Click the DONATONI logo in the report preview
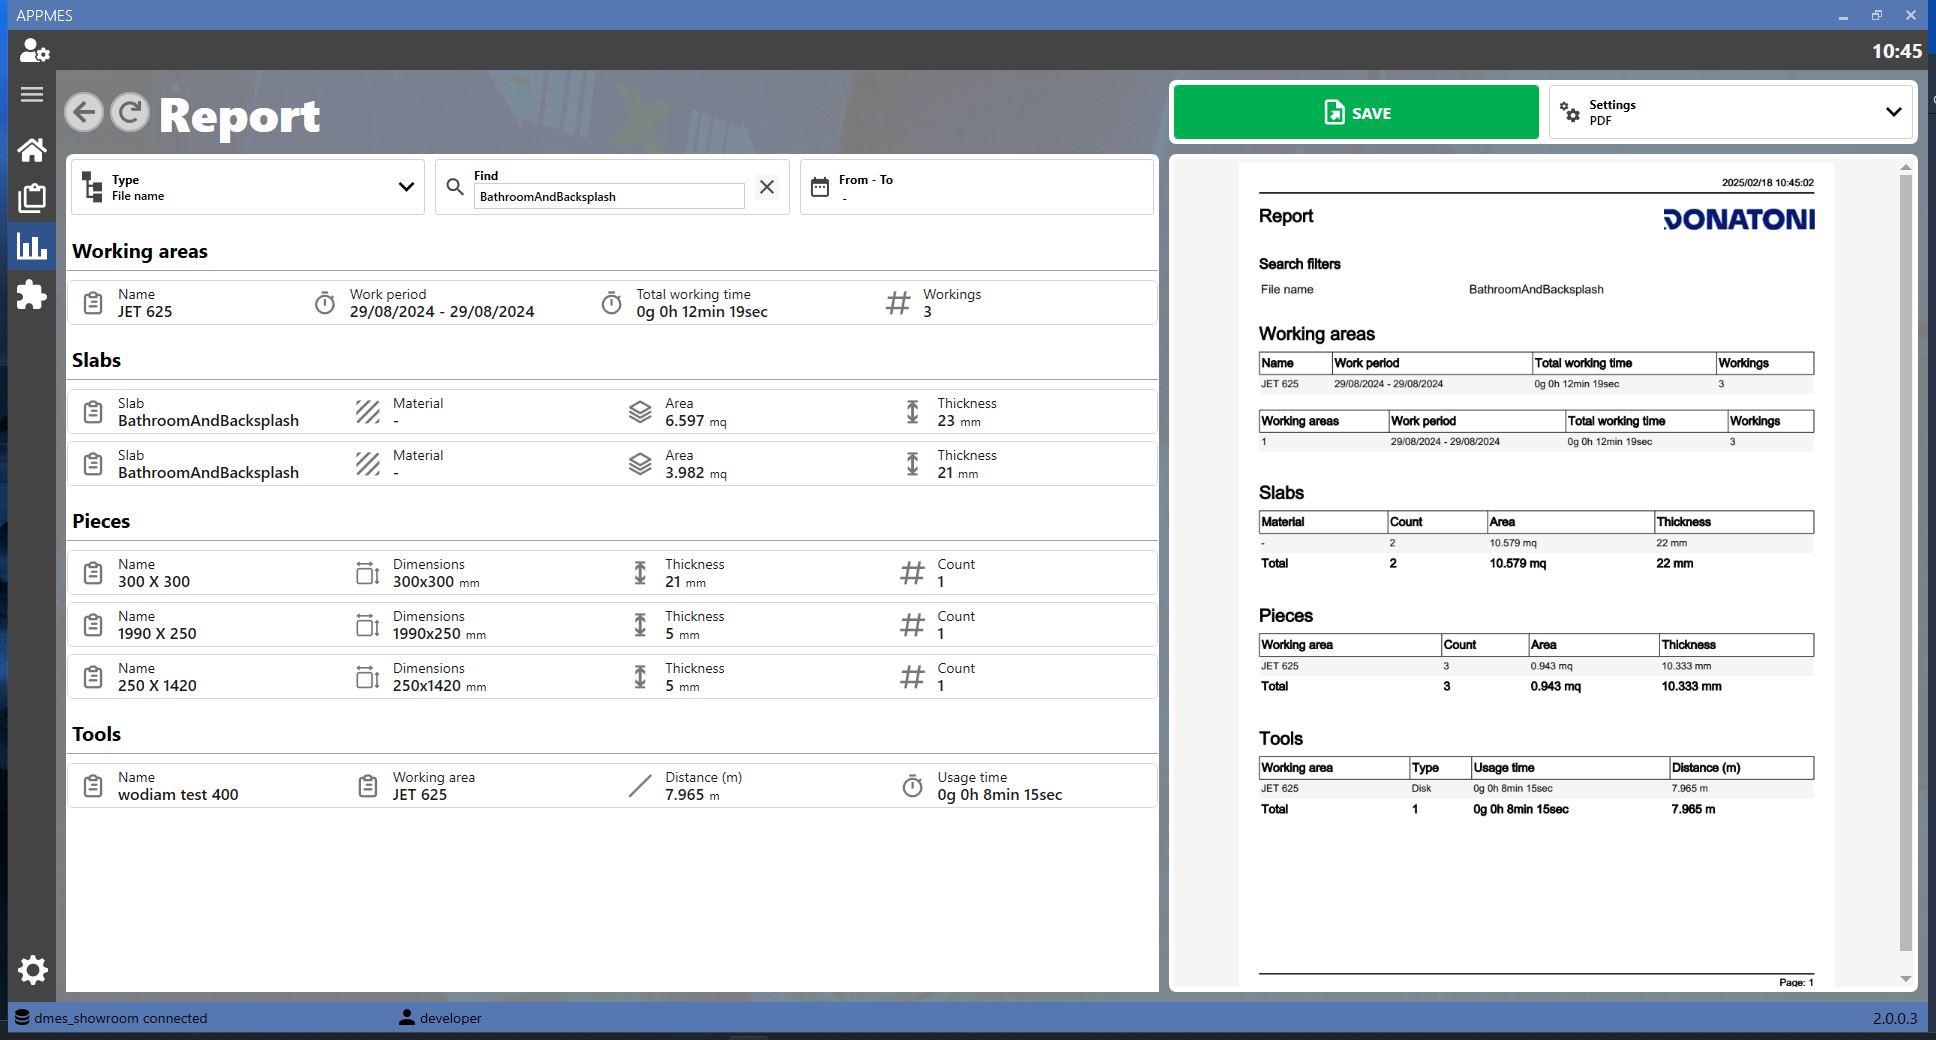The image size is (1936, 1040). [x=1738, y=219]
